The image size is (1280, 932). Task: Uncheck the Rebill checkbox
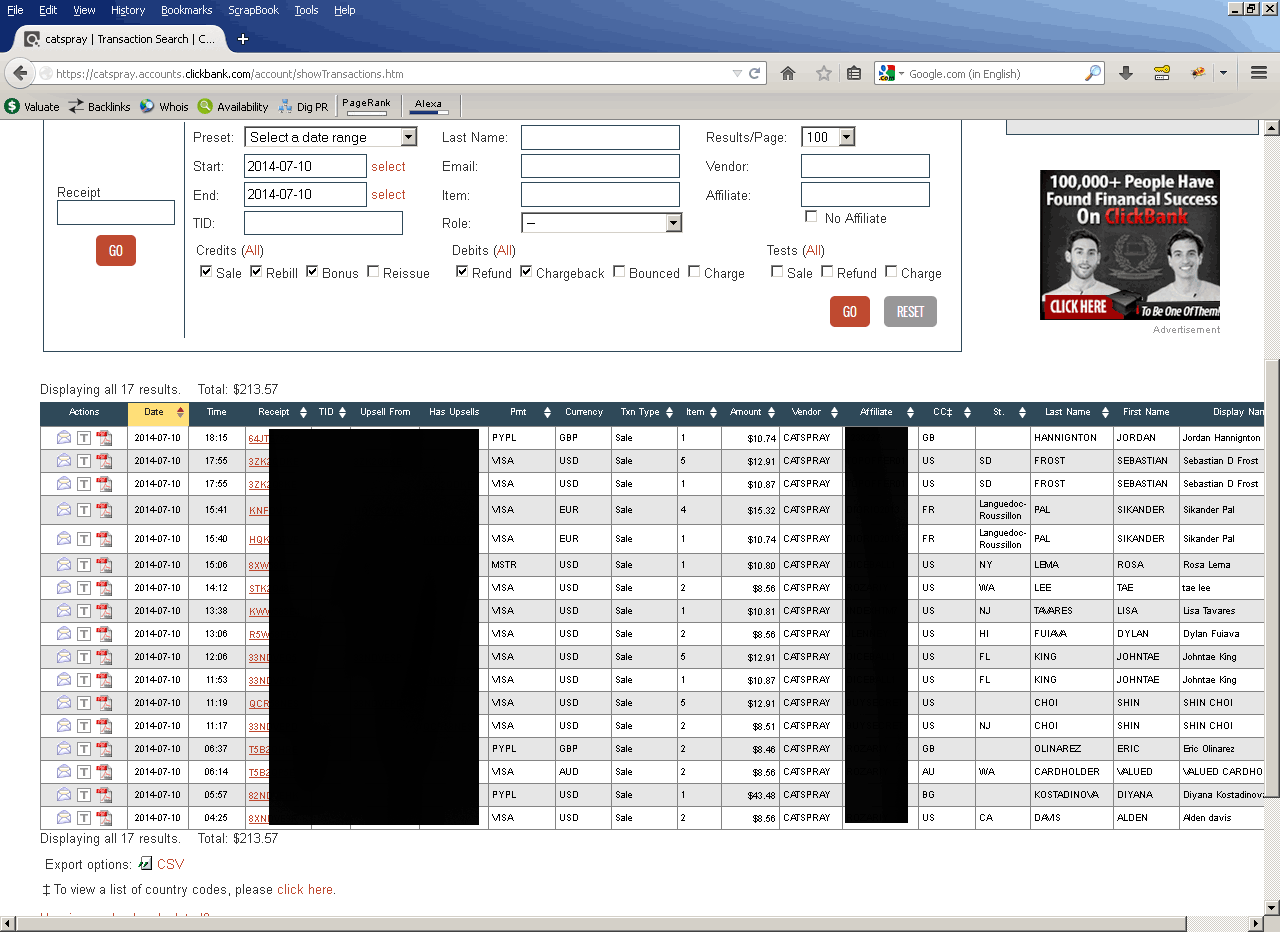click(256, 271)
